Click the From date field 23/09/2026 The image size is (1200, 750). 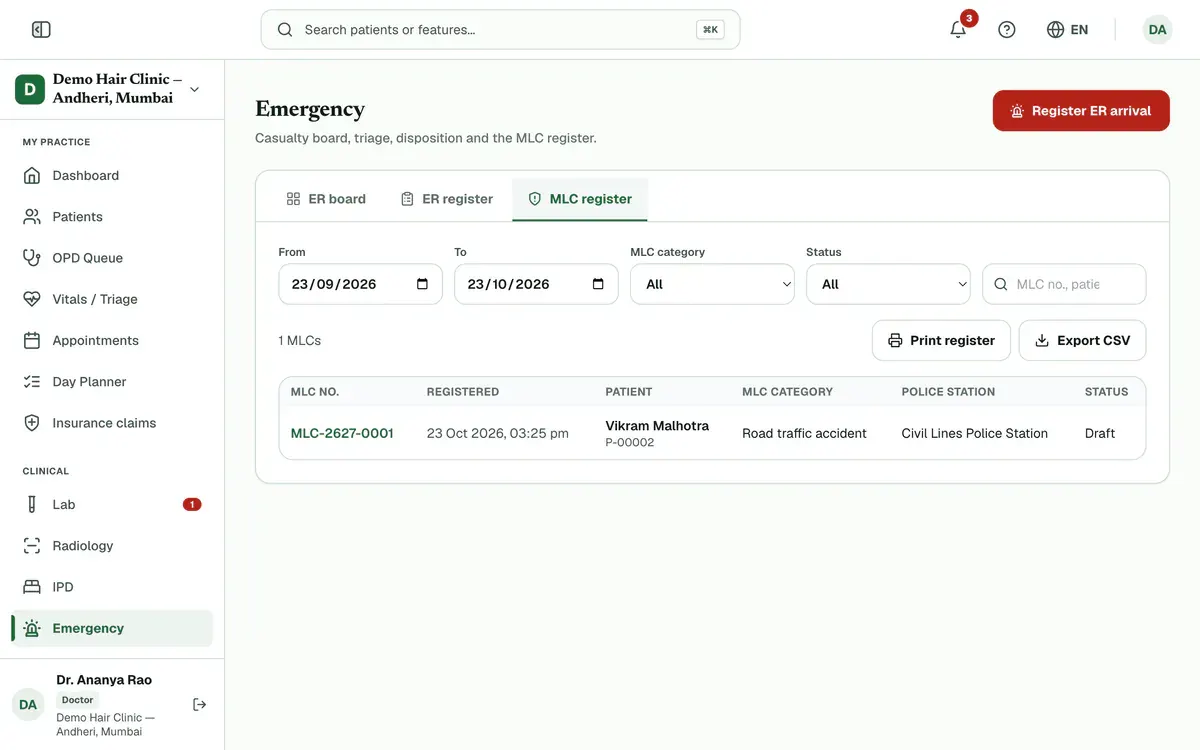pyautogui.click(x=360, y=284)
